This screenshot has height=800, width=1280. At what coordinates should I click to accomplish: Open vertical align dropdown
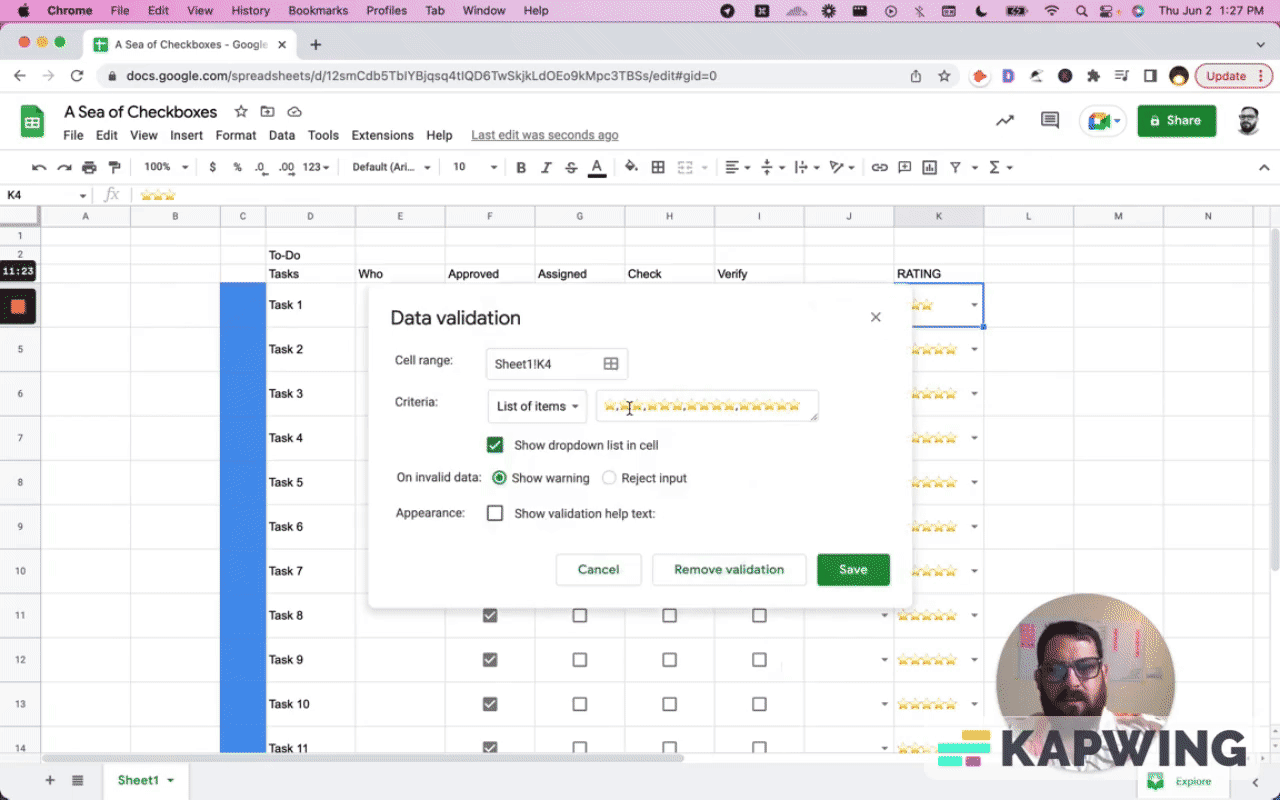tap(772, 167)
